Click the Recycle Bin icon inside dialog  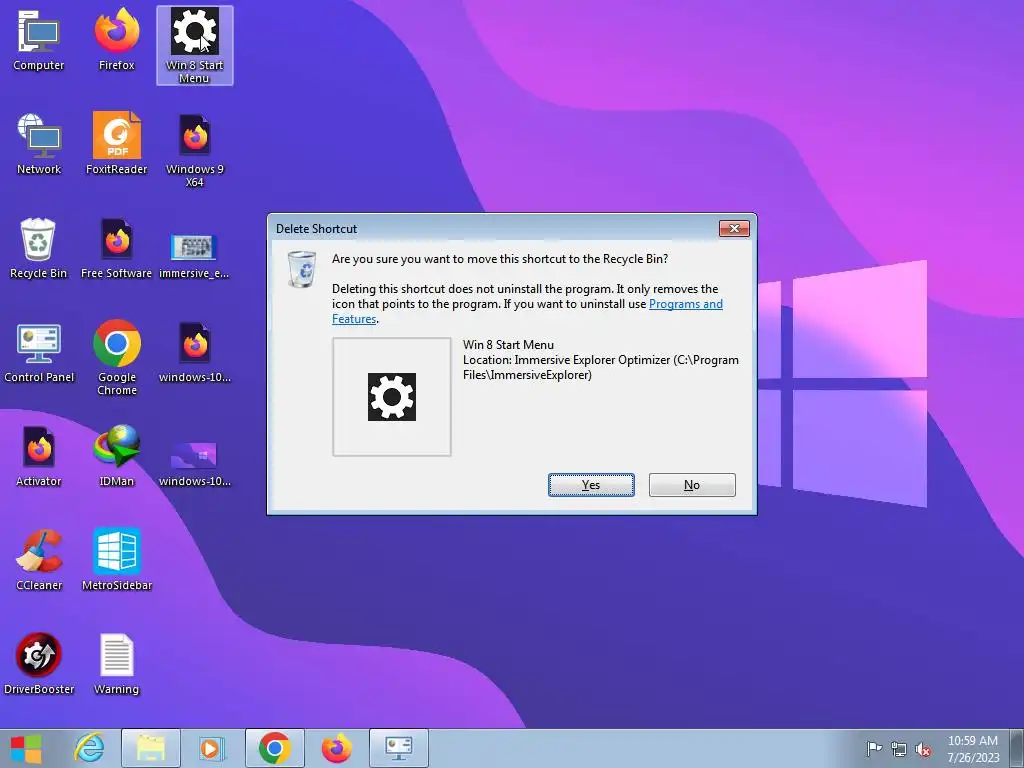coord(302,268)
